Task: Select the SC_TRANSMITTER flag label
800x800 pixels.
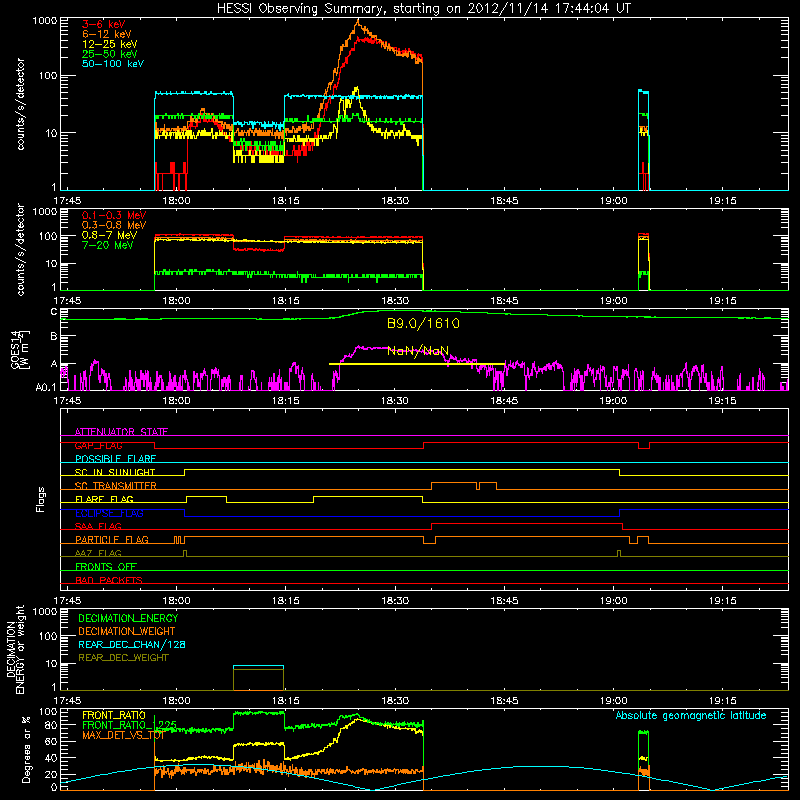Action: 115,486
